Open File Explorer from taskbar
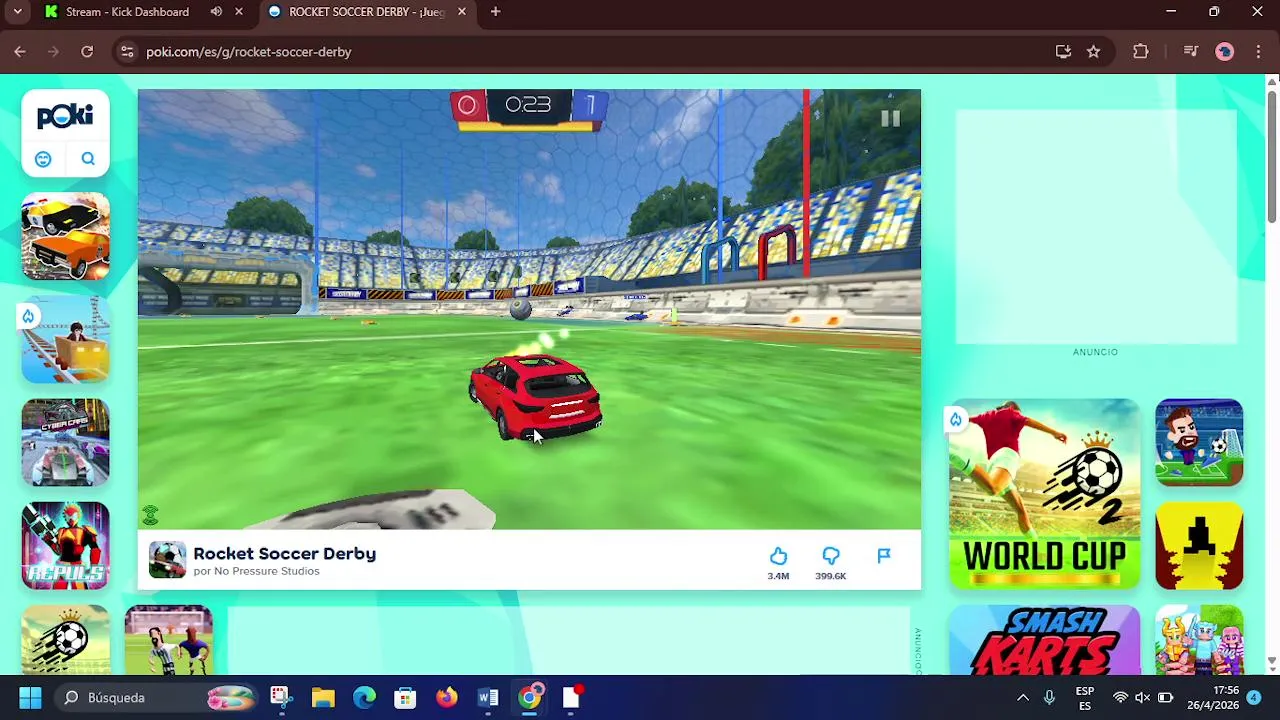The width and height of the screenshot is (1280, 720). [x=322, y=697]
